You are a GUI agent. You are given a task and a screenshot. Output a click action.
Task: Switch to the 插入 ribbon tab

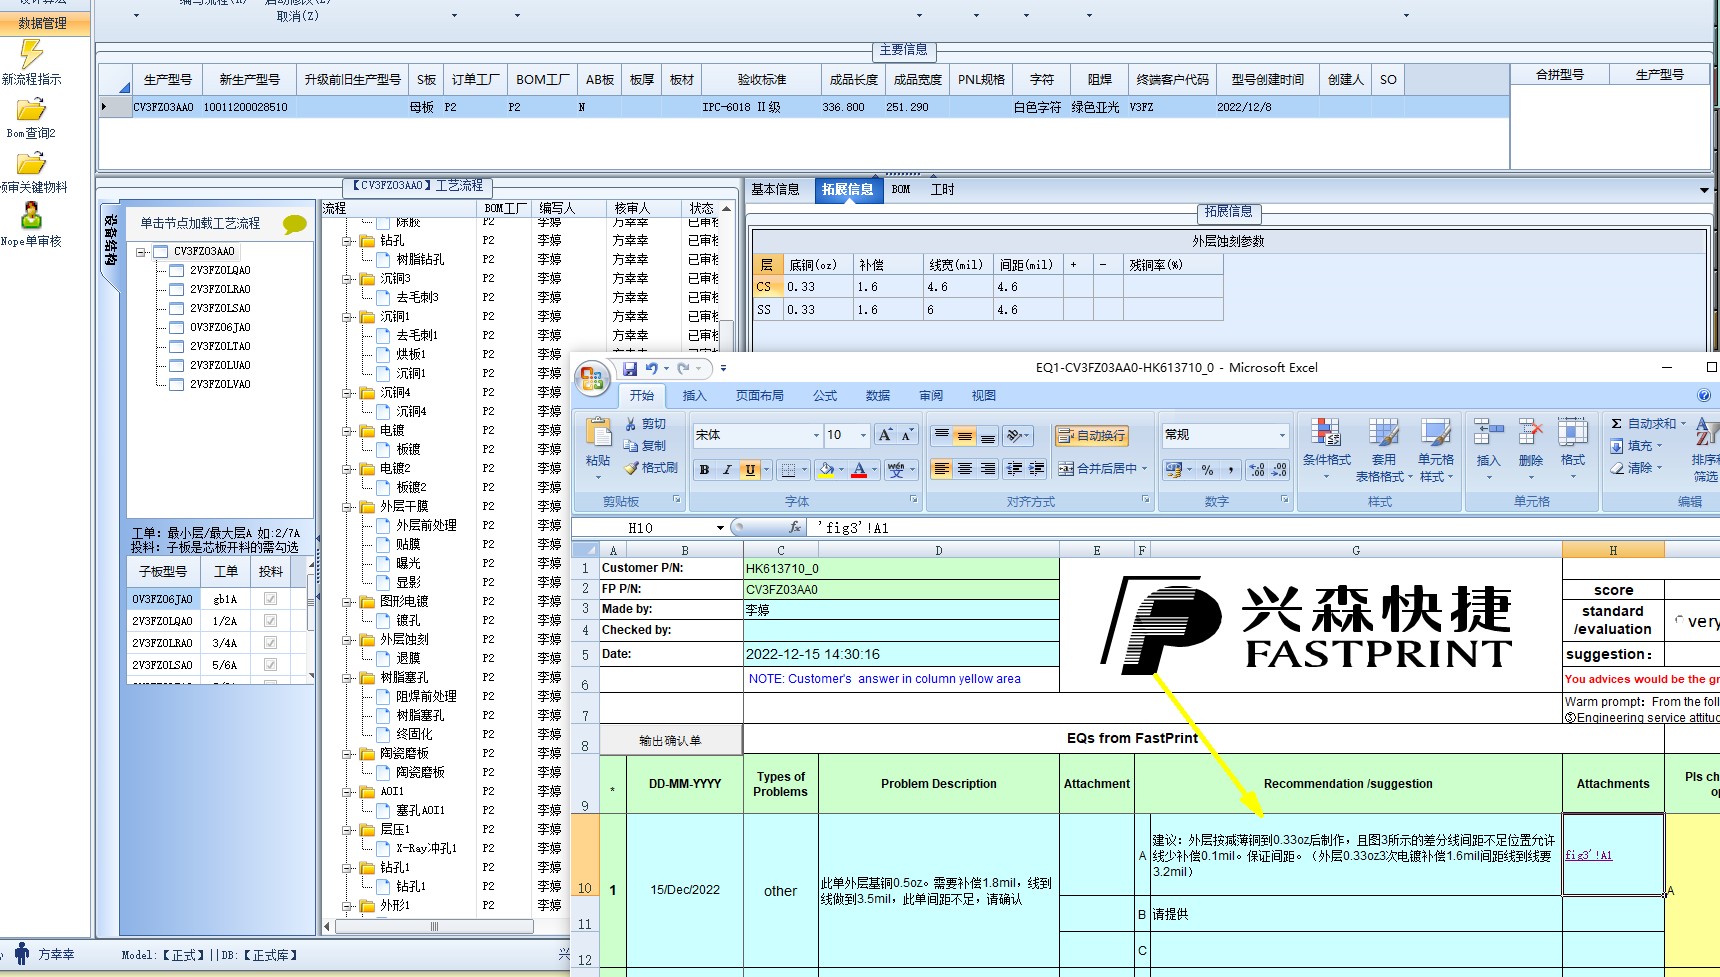[x=694, y=396]
